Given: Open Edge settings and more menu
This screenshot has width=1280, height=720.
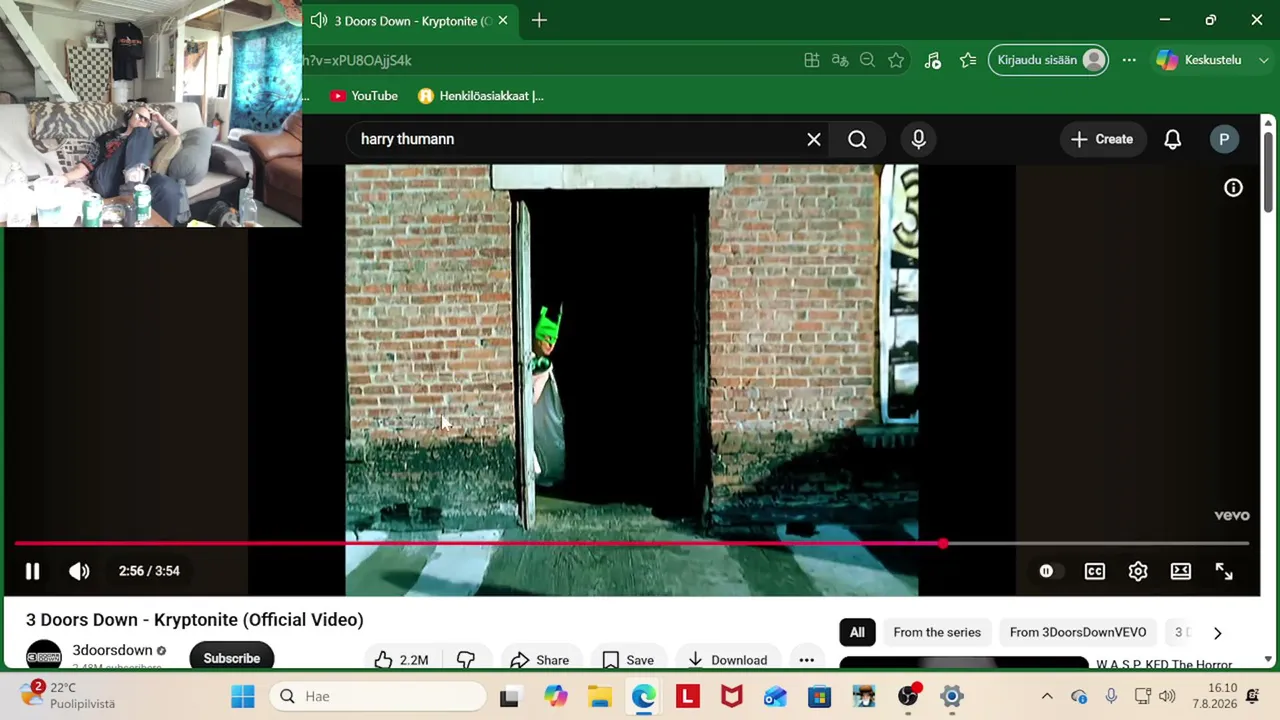Looking at the screenshot, I should tap(1129, 60).
